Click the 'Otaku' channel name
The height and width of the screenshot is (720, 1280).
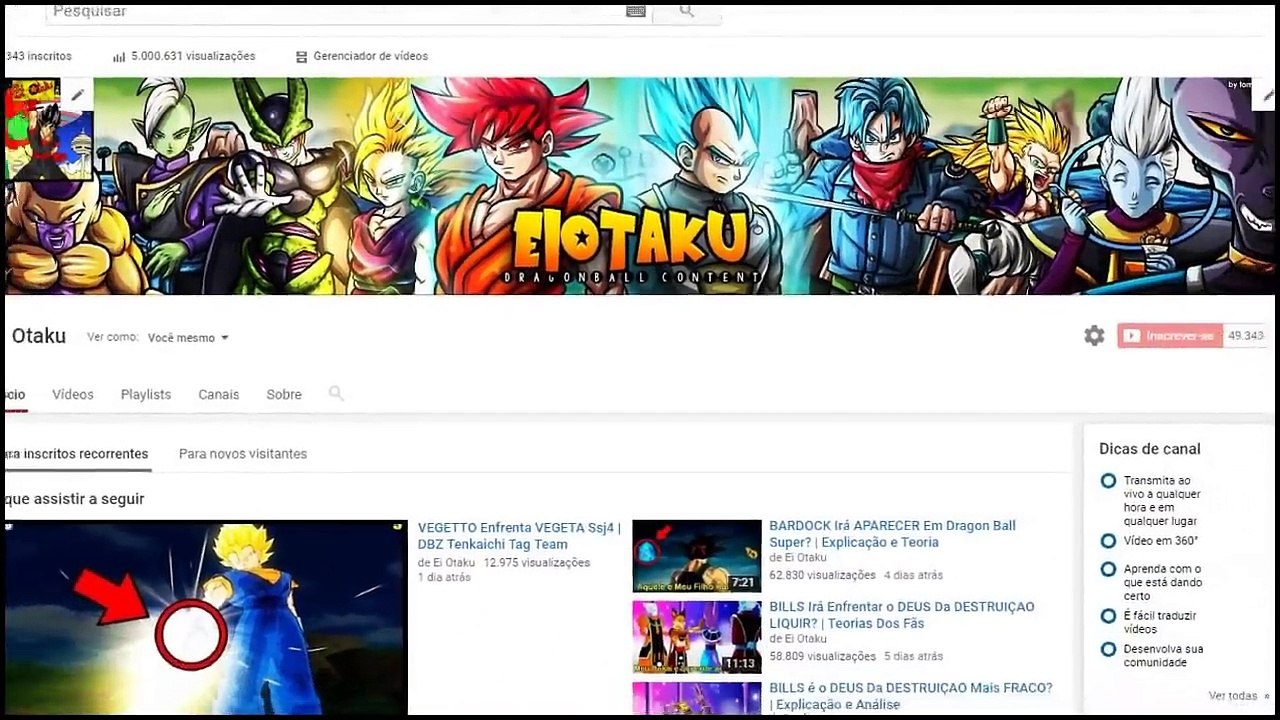38,336
